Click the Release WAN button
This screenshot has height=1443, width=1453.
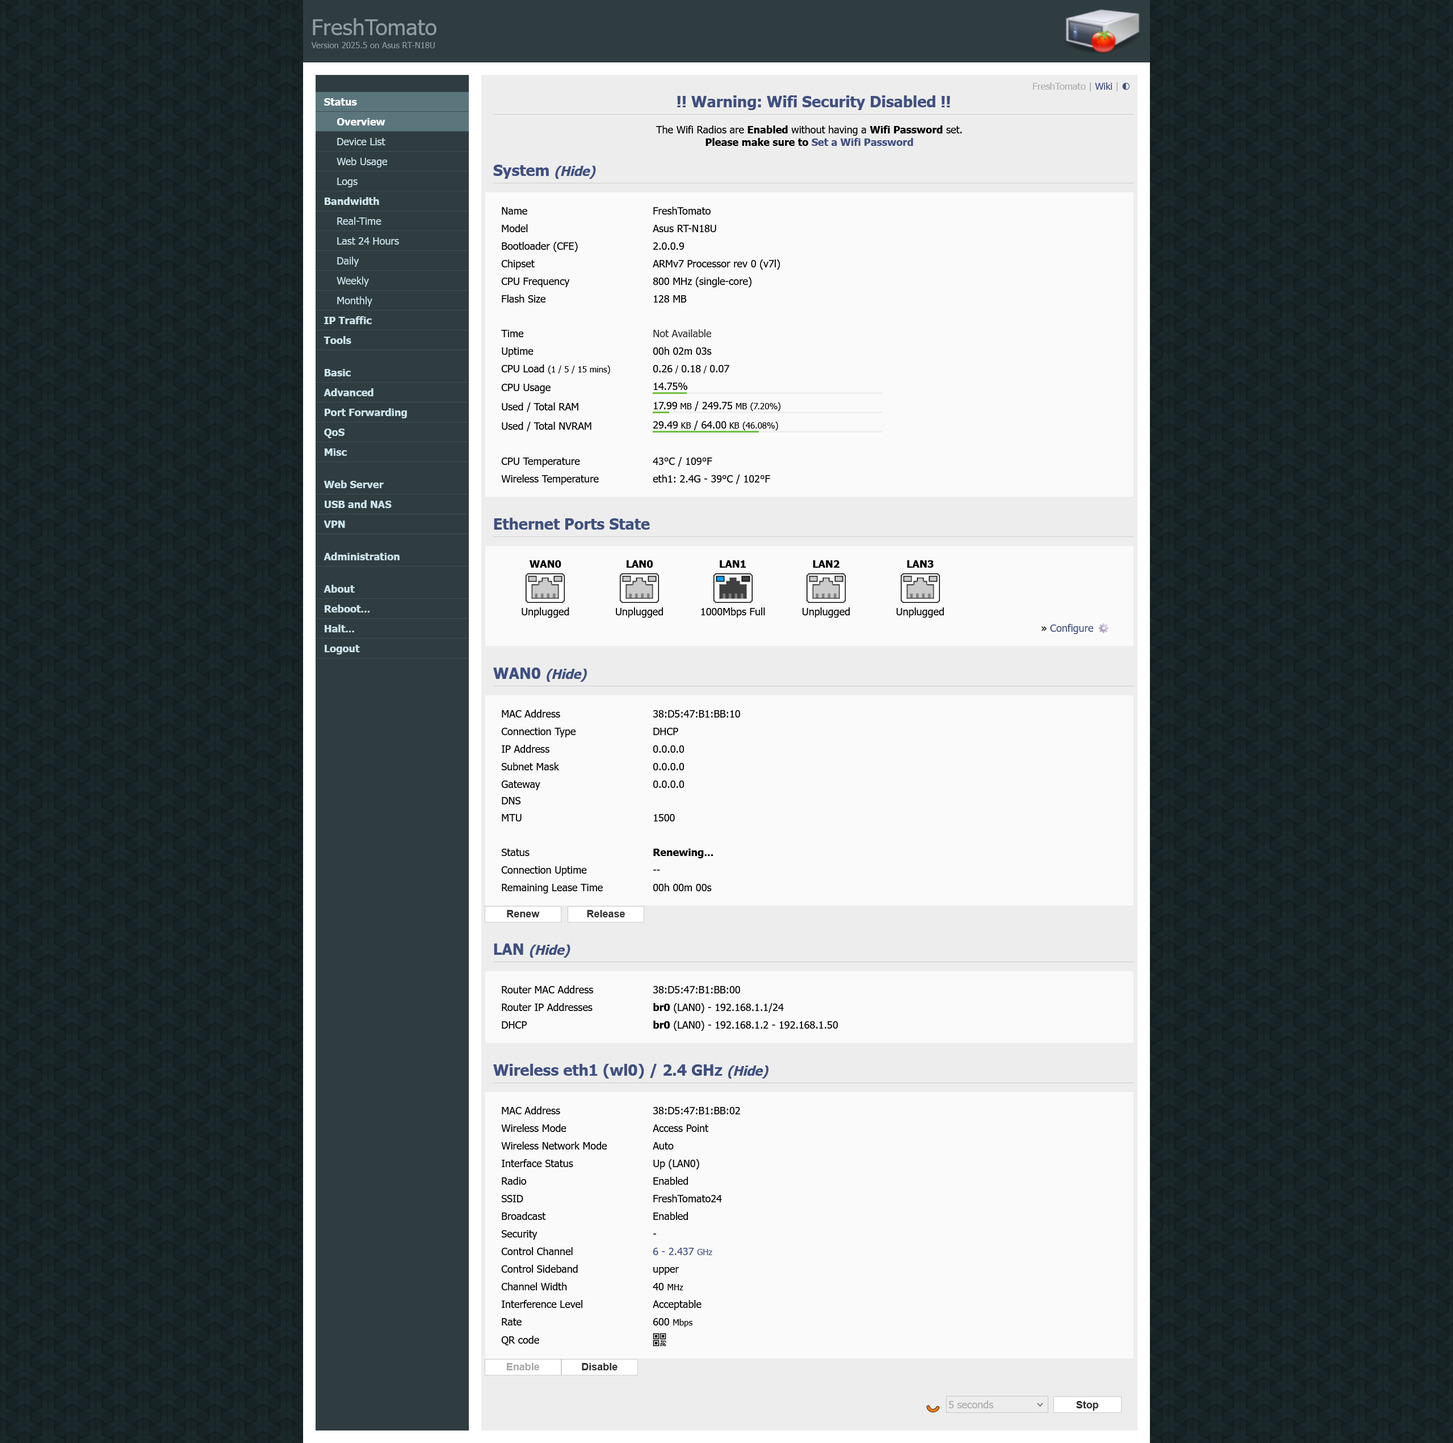tap(606, 914)
